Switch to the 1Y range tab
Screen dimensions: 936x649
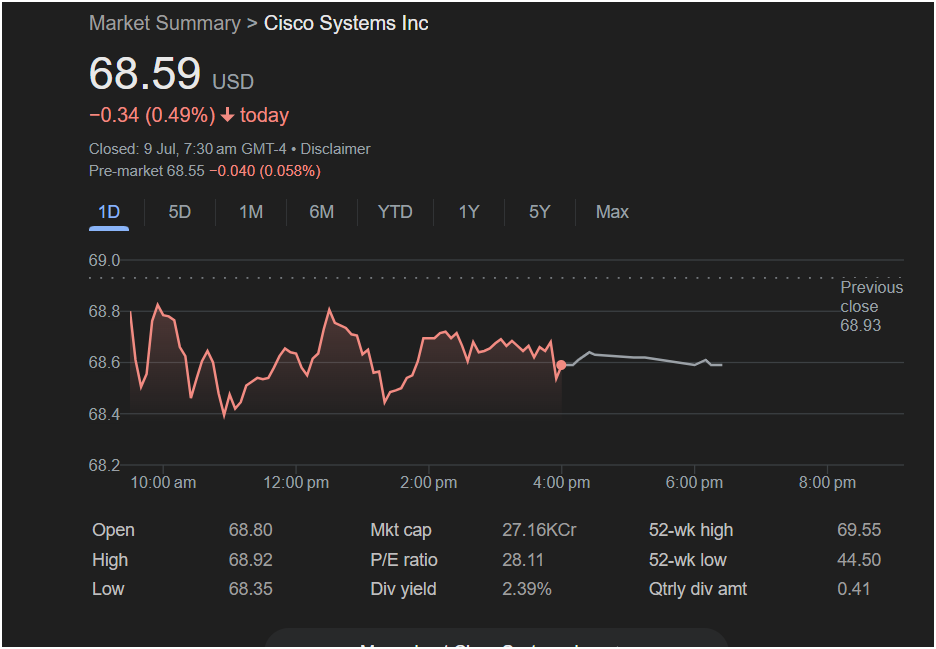(469, 212)
